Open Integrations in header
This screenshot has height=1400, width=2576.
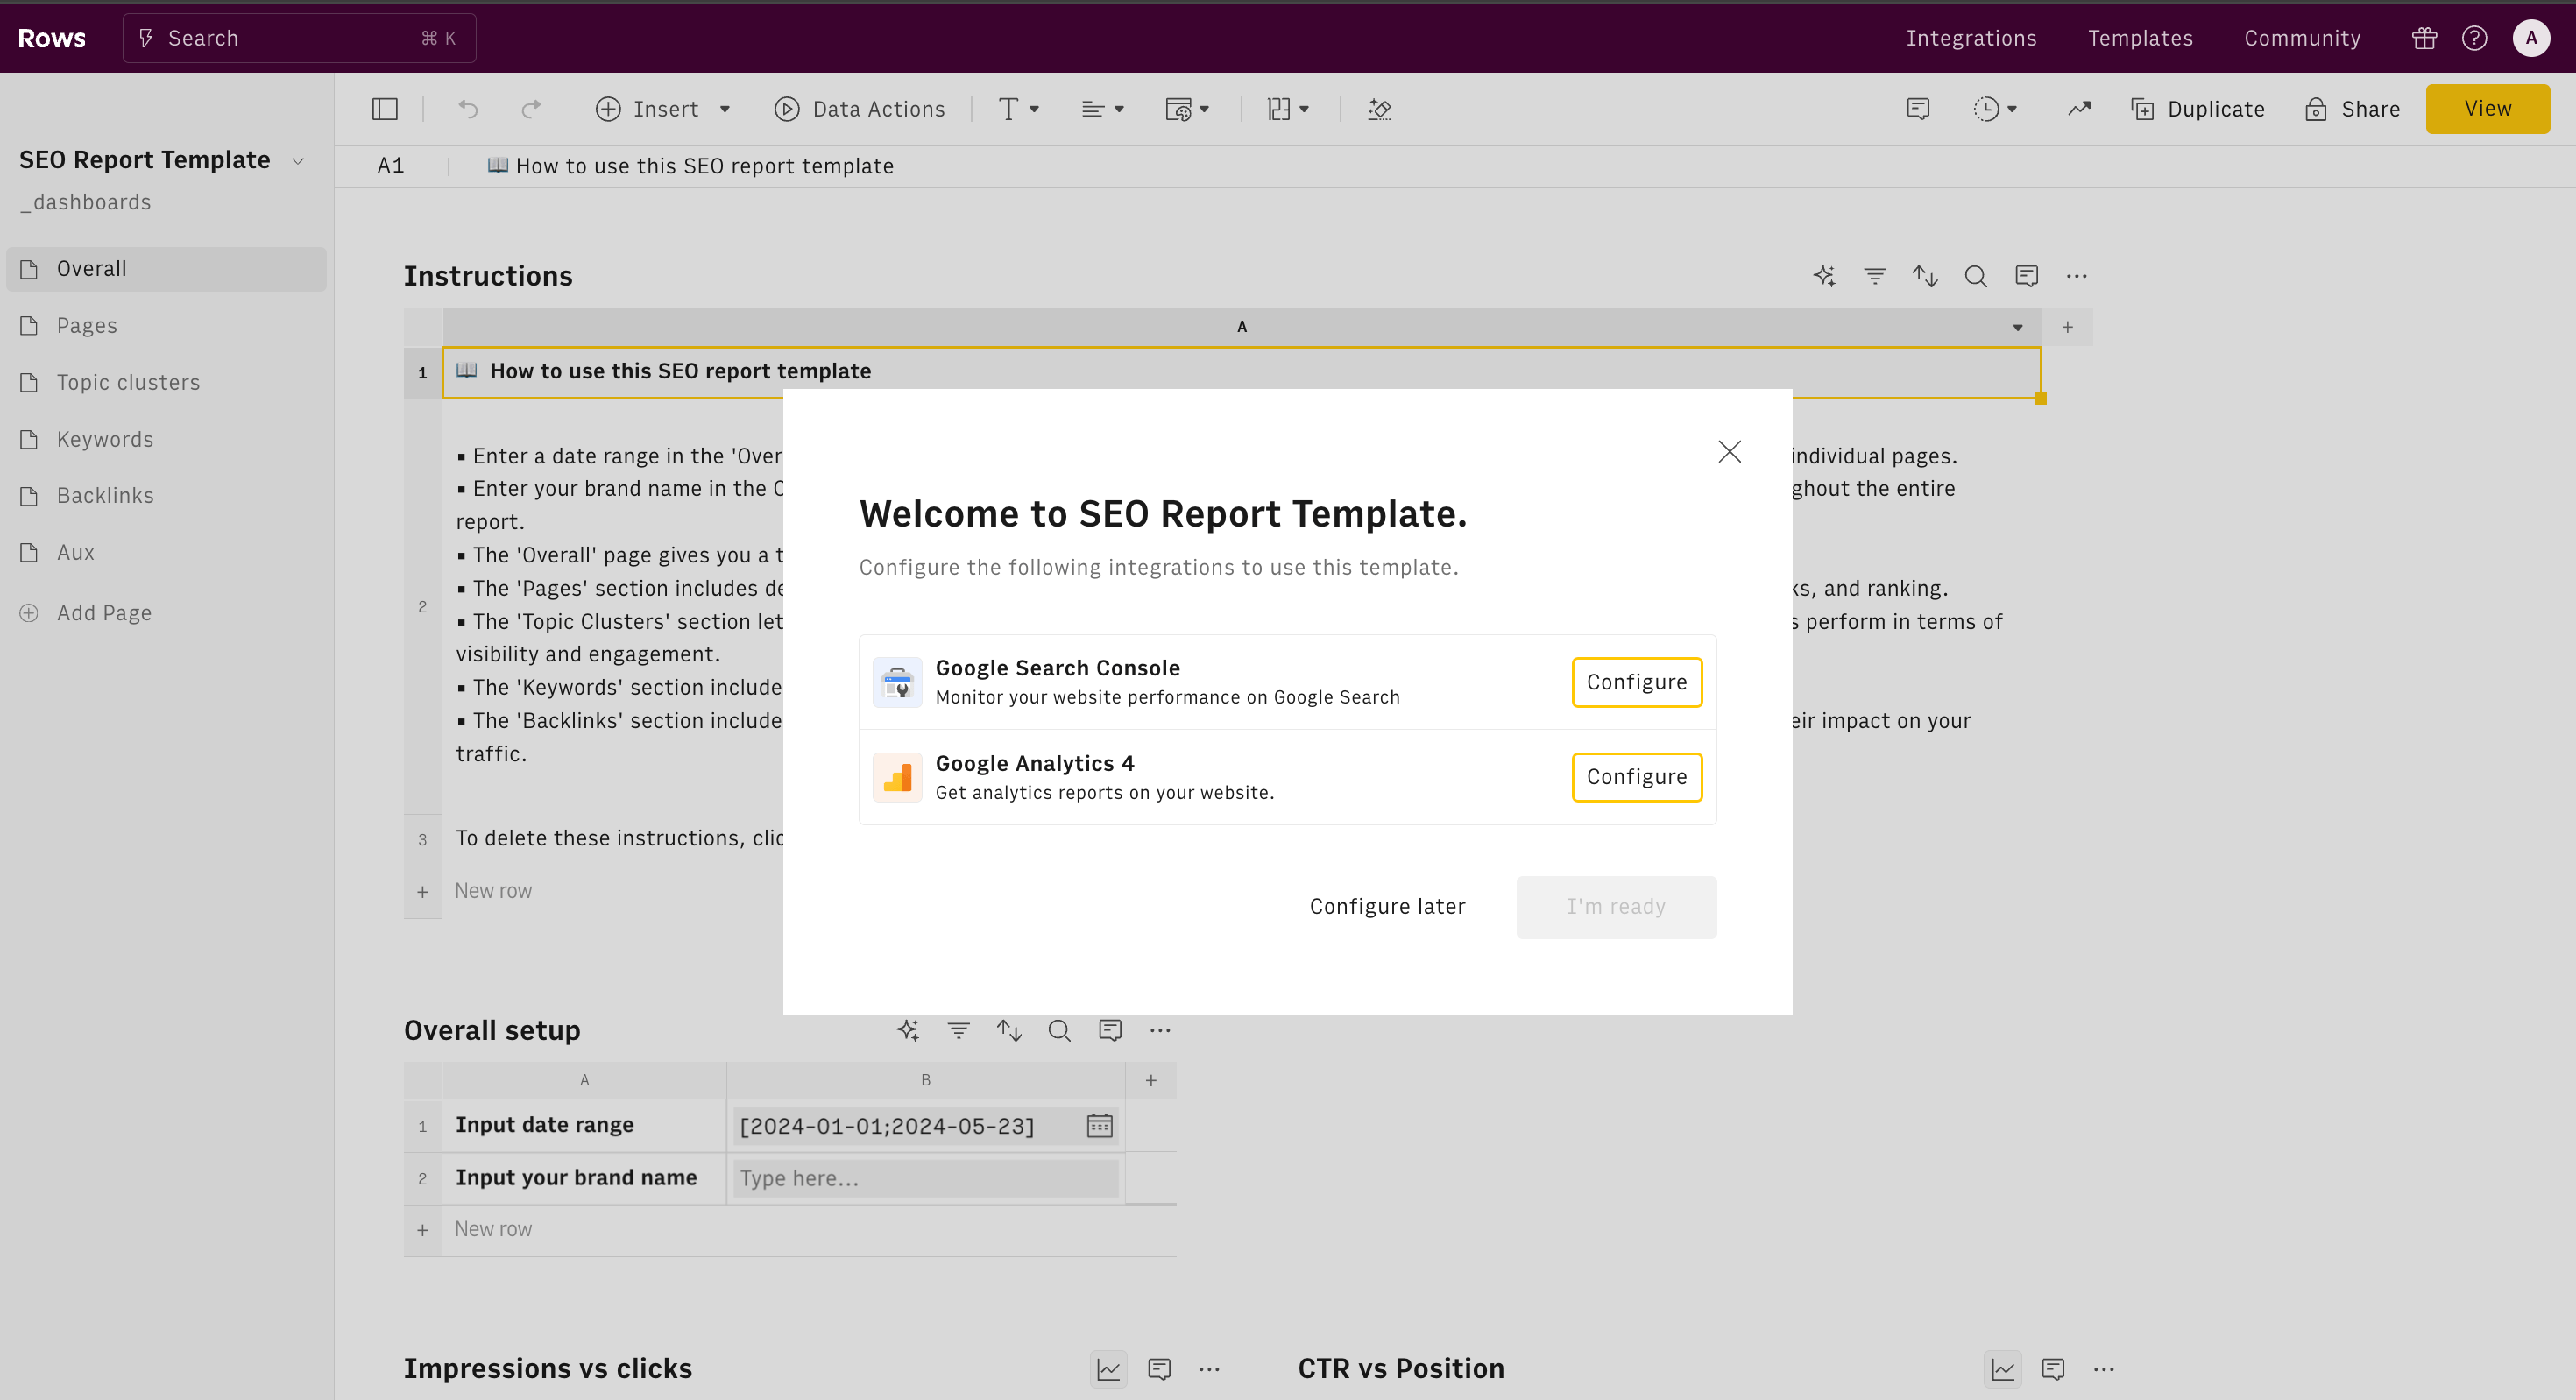(1971, 38)
